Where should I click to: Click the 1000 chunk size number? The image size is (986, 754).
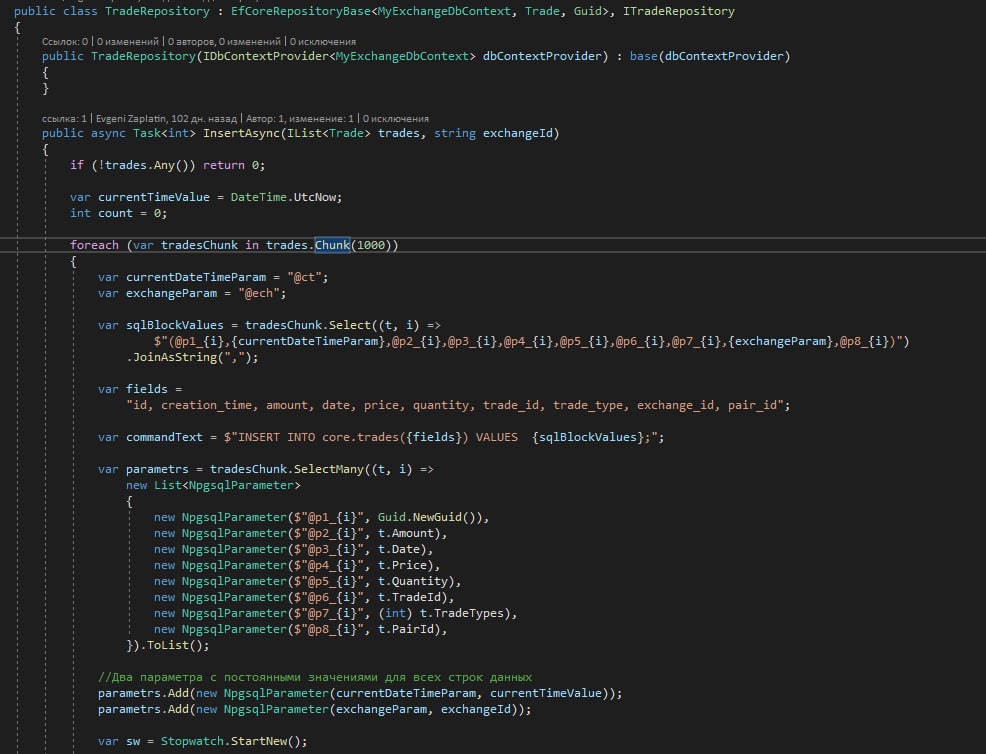coord(371,245)
